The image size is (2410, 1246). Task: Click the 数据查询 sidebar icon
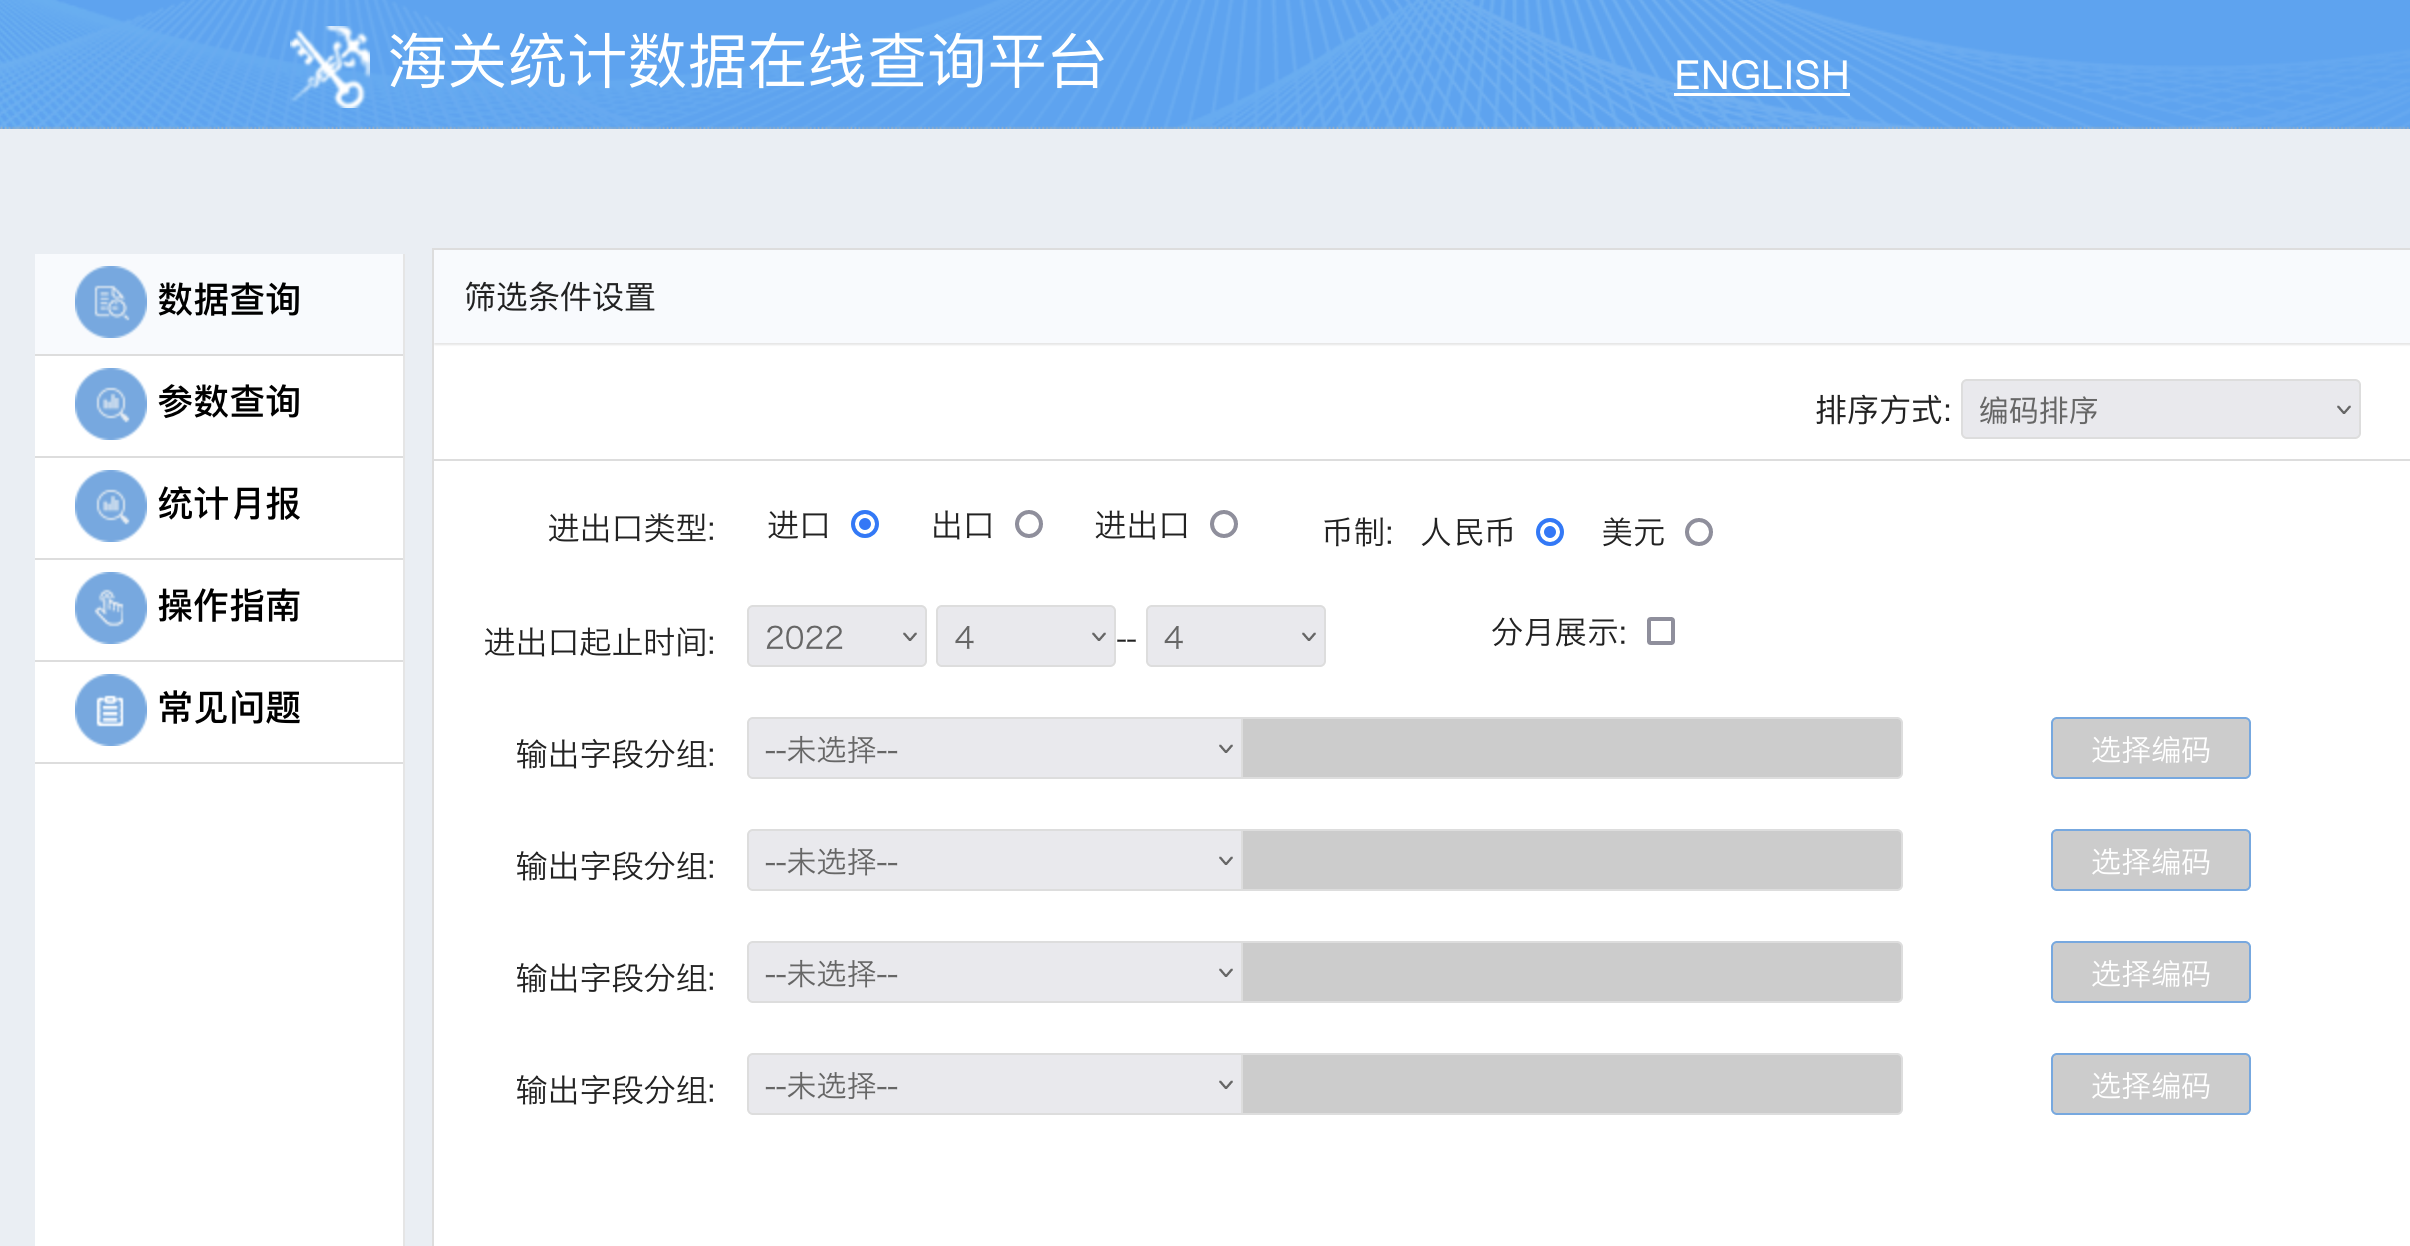[x=110, y=301]
